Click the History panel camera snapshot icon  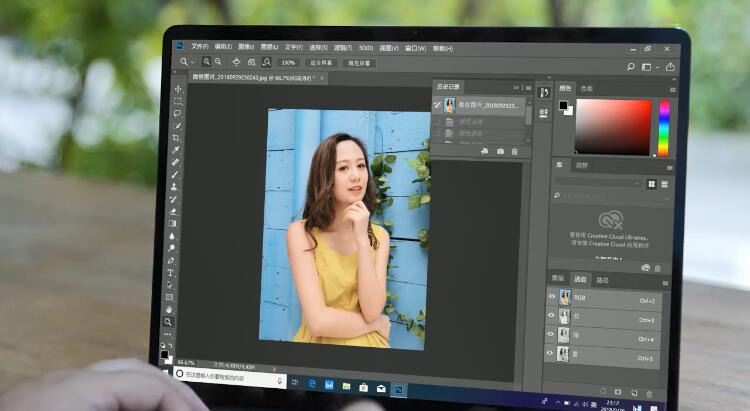500,151
